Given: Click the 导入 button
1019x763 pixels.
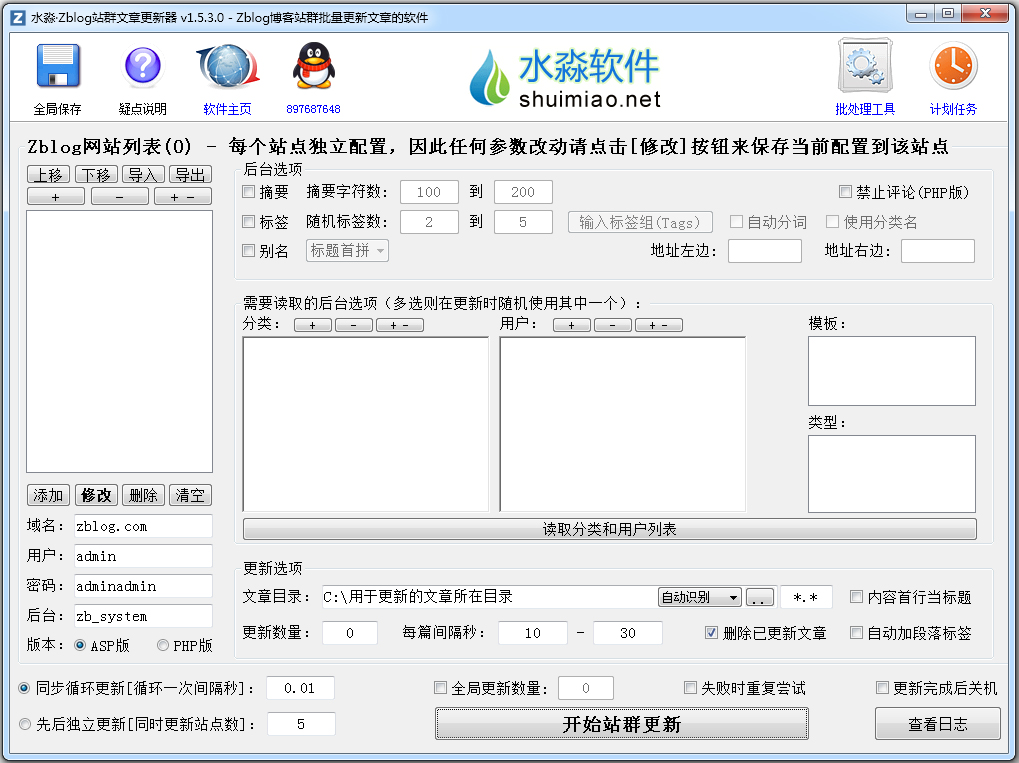Looking at the screenshot, I should click(143, 175).
